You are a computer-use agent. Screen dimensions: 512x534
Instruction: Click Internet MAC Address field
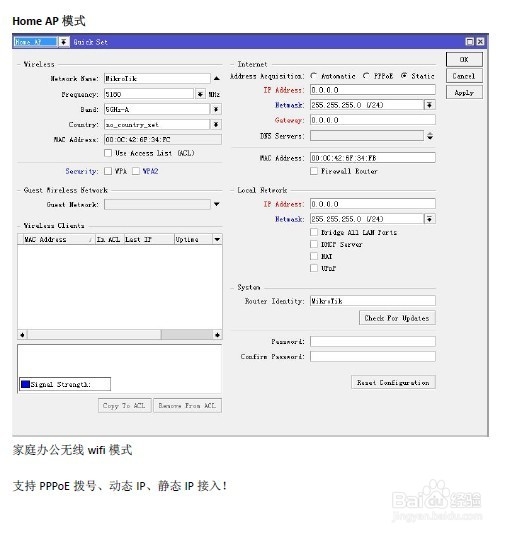click(373, 158)
